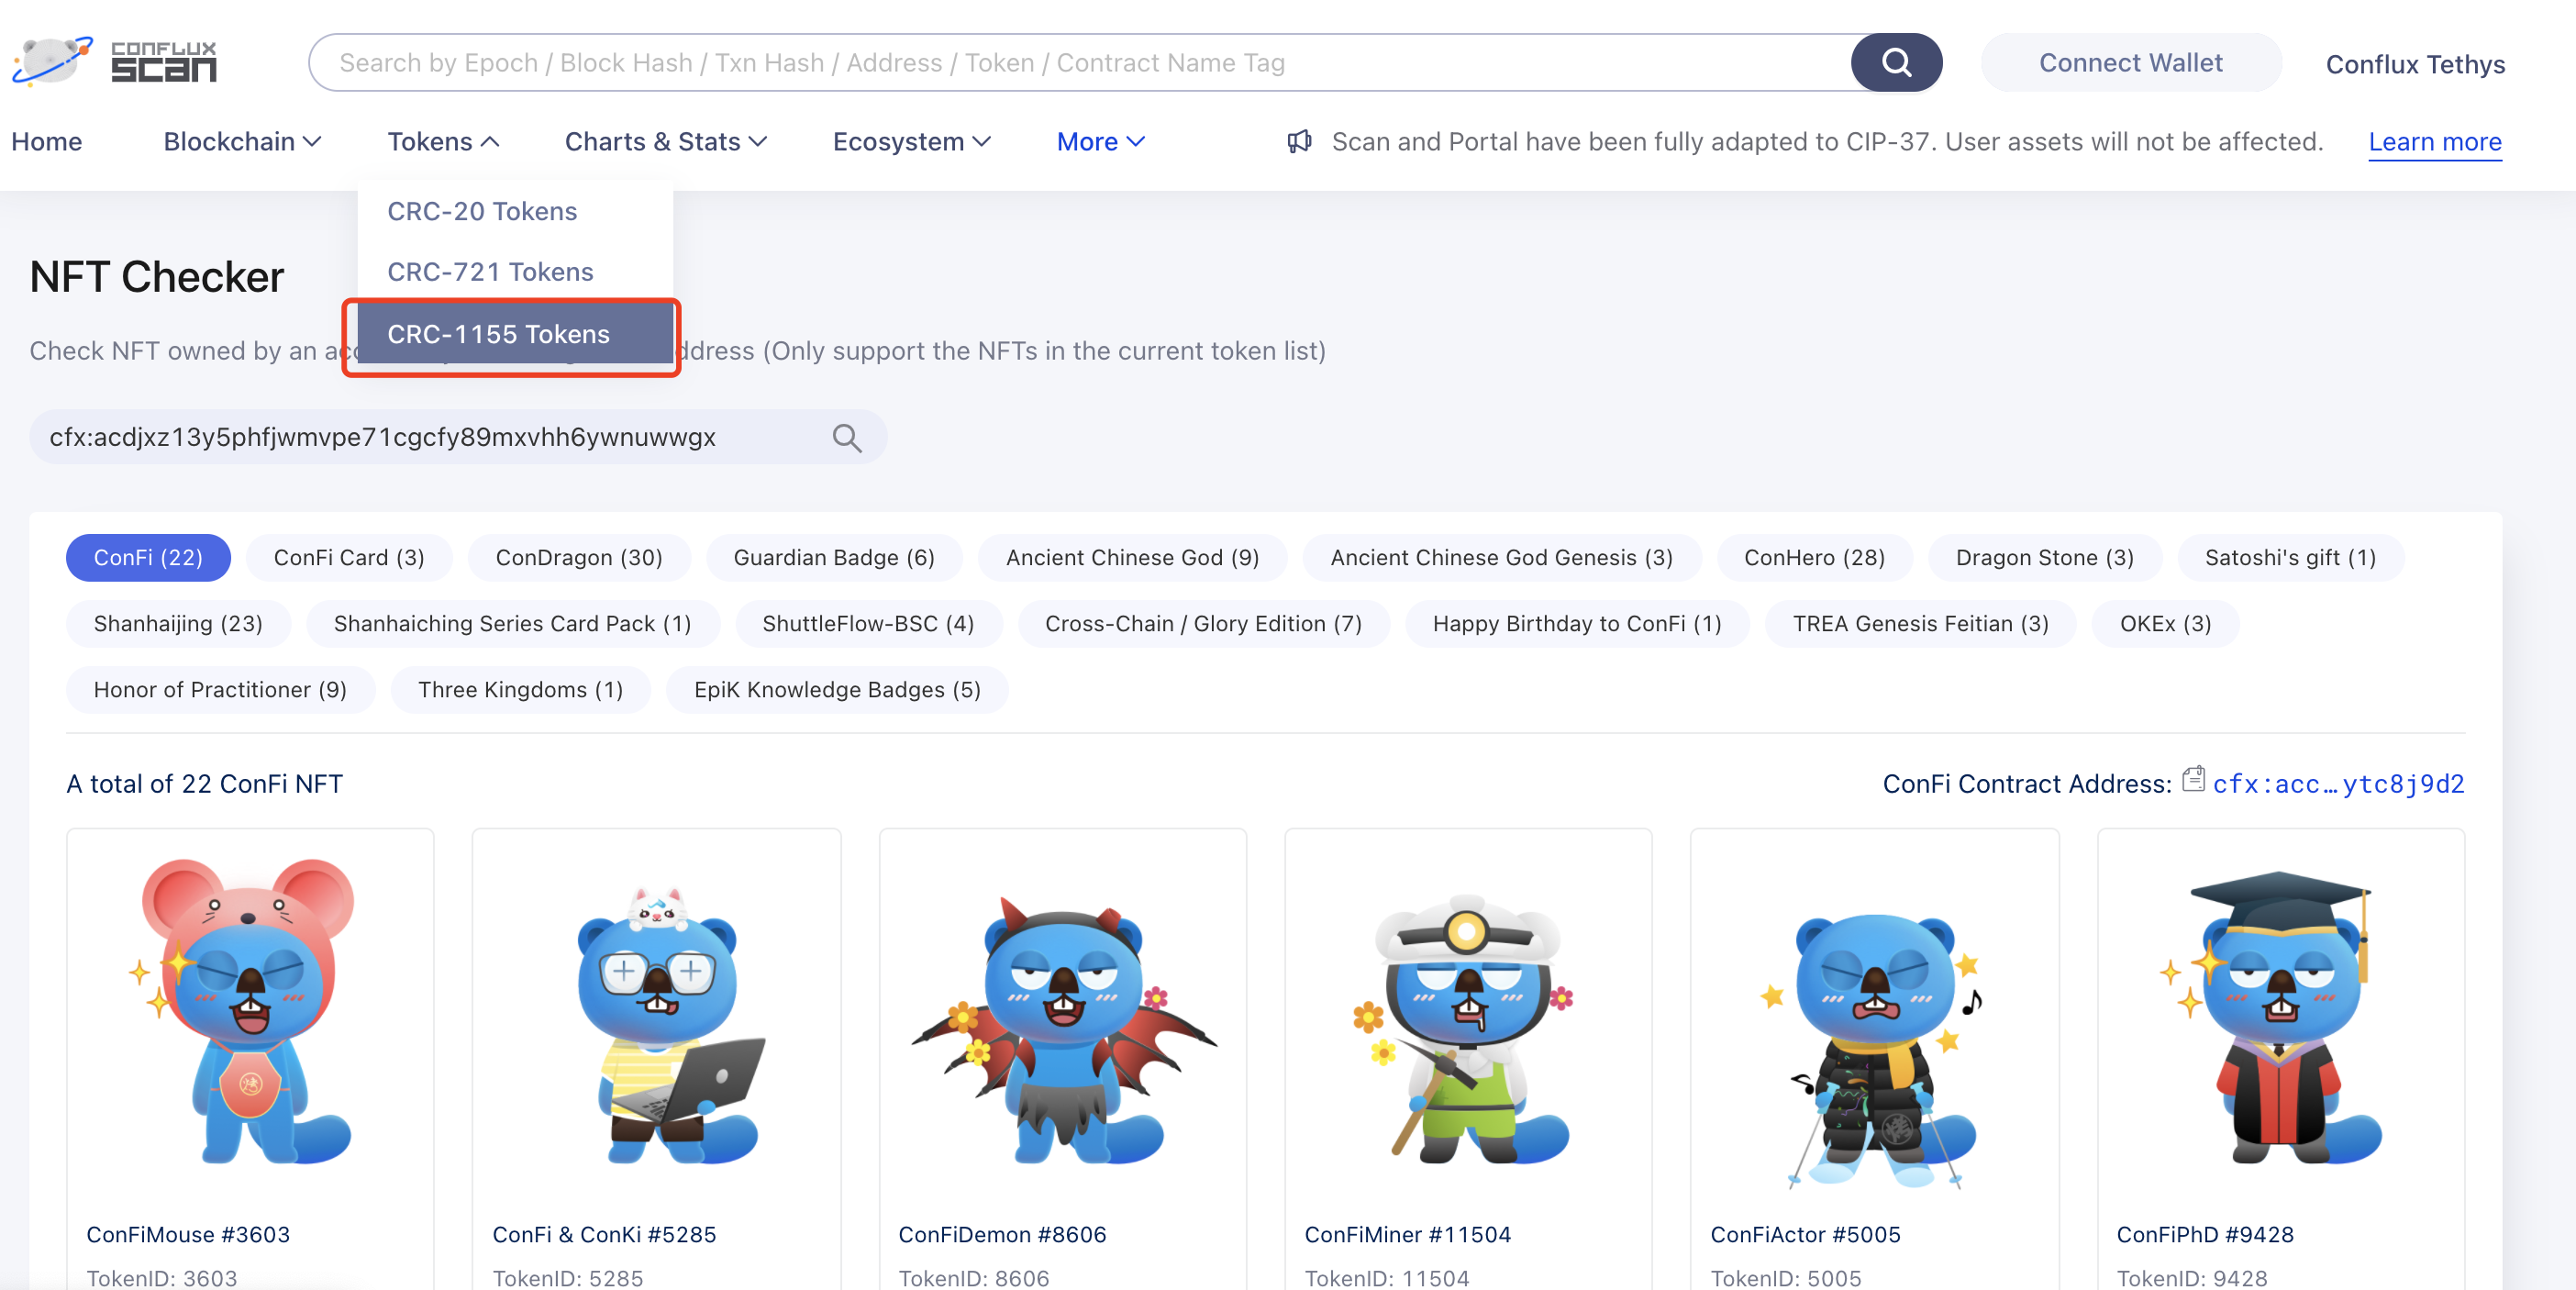Select the Ancient Chinese God (9) tab
The image size is (2576, 1290).
[x=1132, y=557]
